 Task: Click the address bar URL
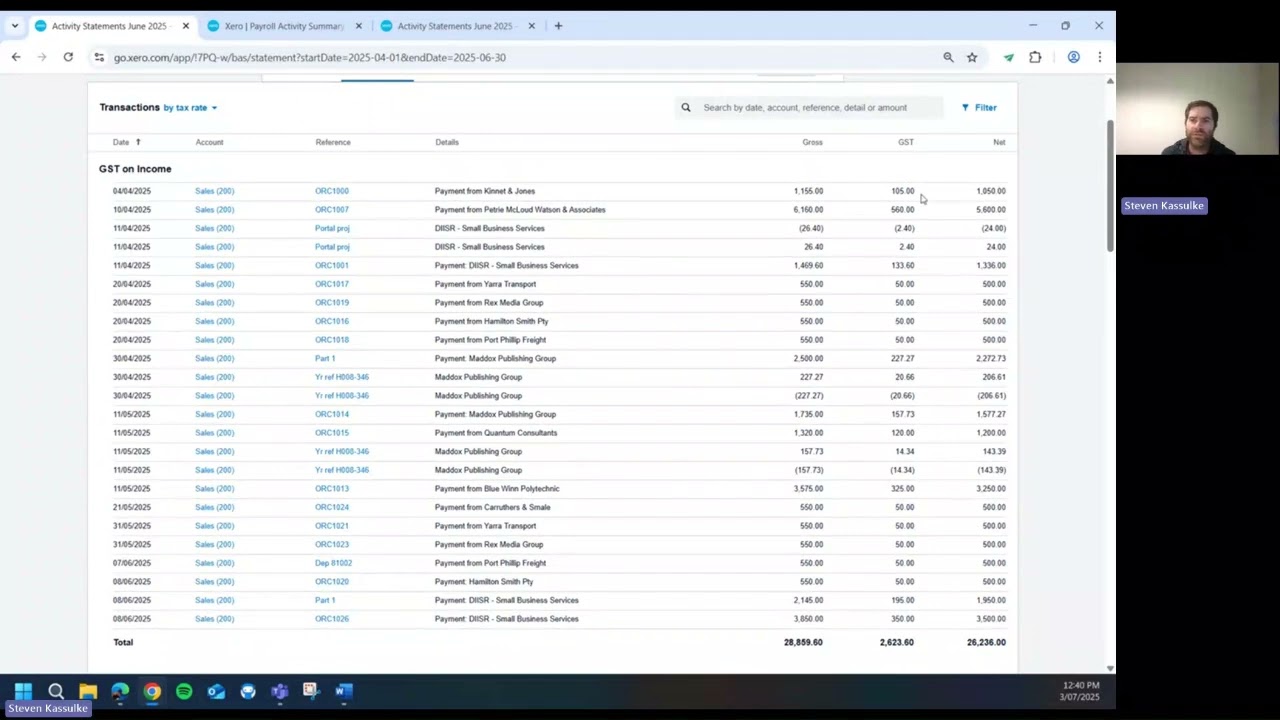coord(310,57)
